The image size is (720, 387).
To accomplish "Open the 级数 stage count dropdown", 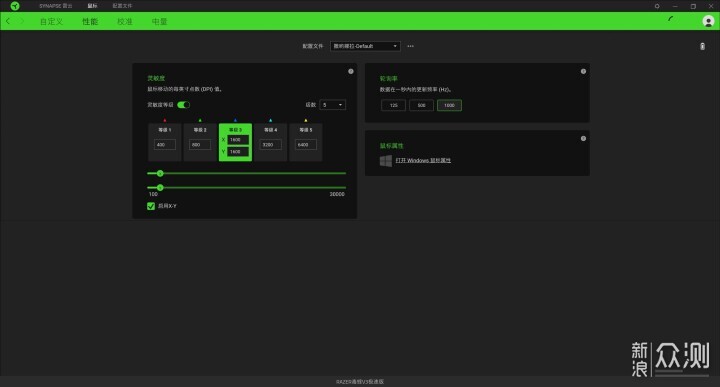I will [332, 105].
